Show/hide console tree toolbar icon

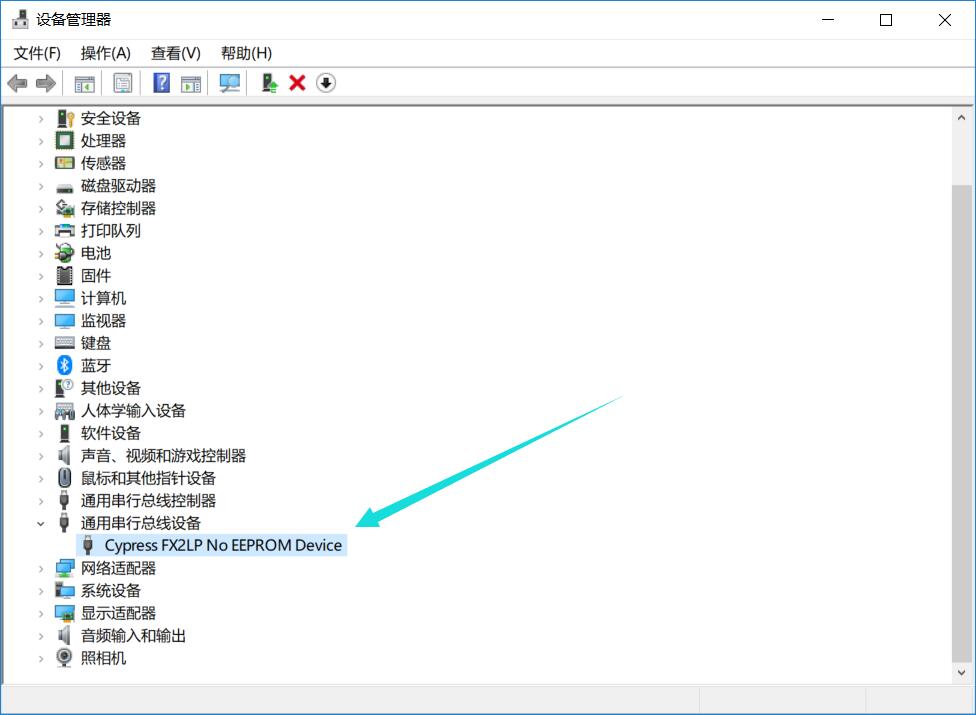(85, 83)
